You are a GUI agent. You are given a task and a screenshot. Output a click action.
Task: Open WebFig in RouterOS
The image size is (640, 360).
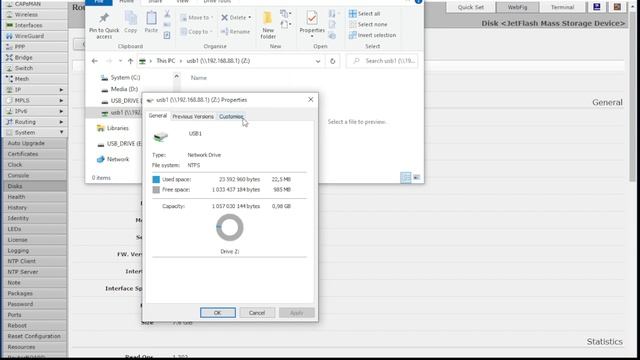click(x=517, y=7)
